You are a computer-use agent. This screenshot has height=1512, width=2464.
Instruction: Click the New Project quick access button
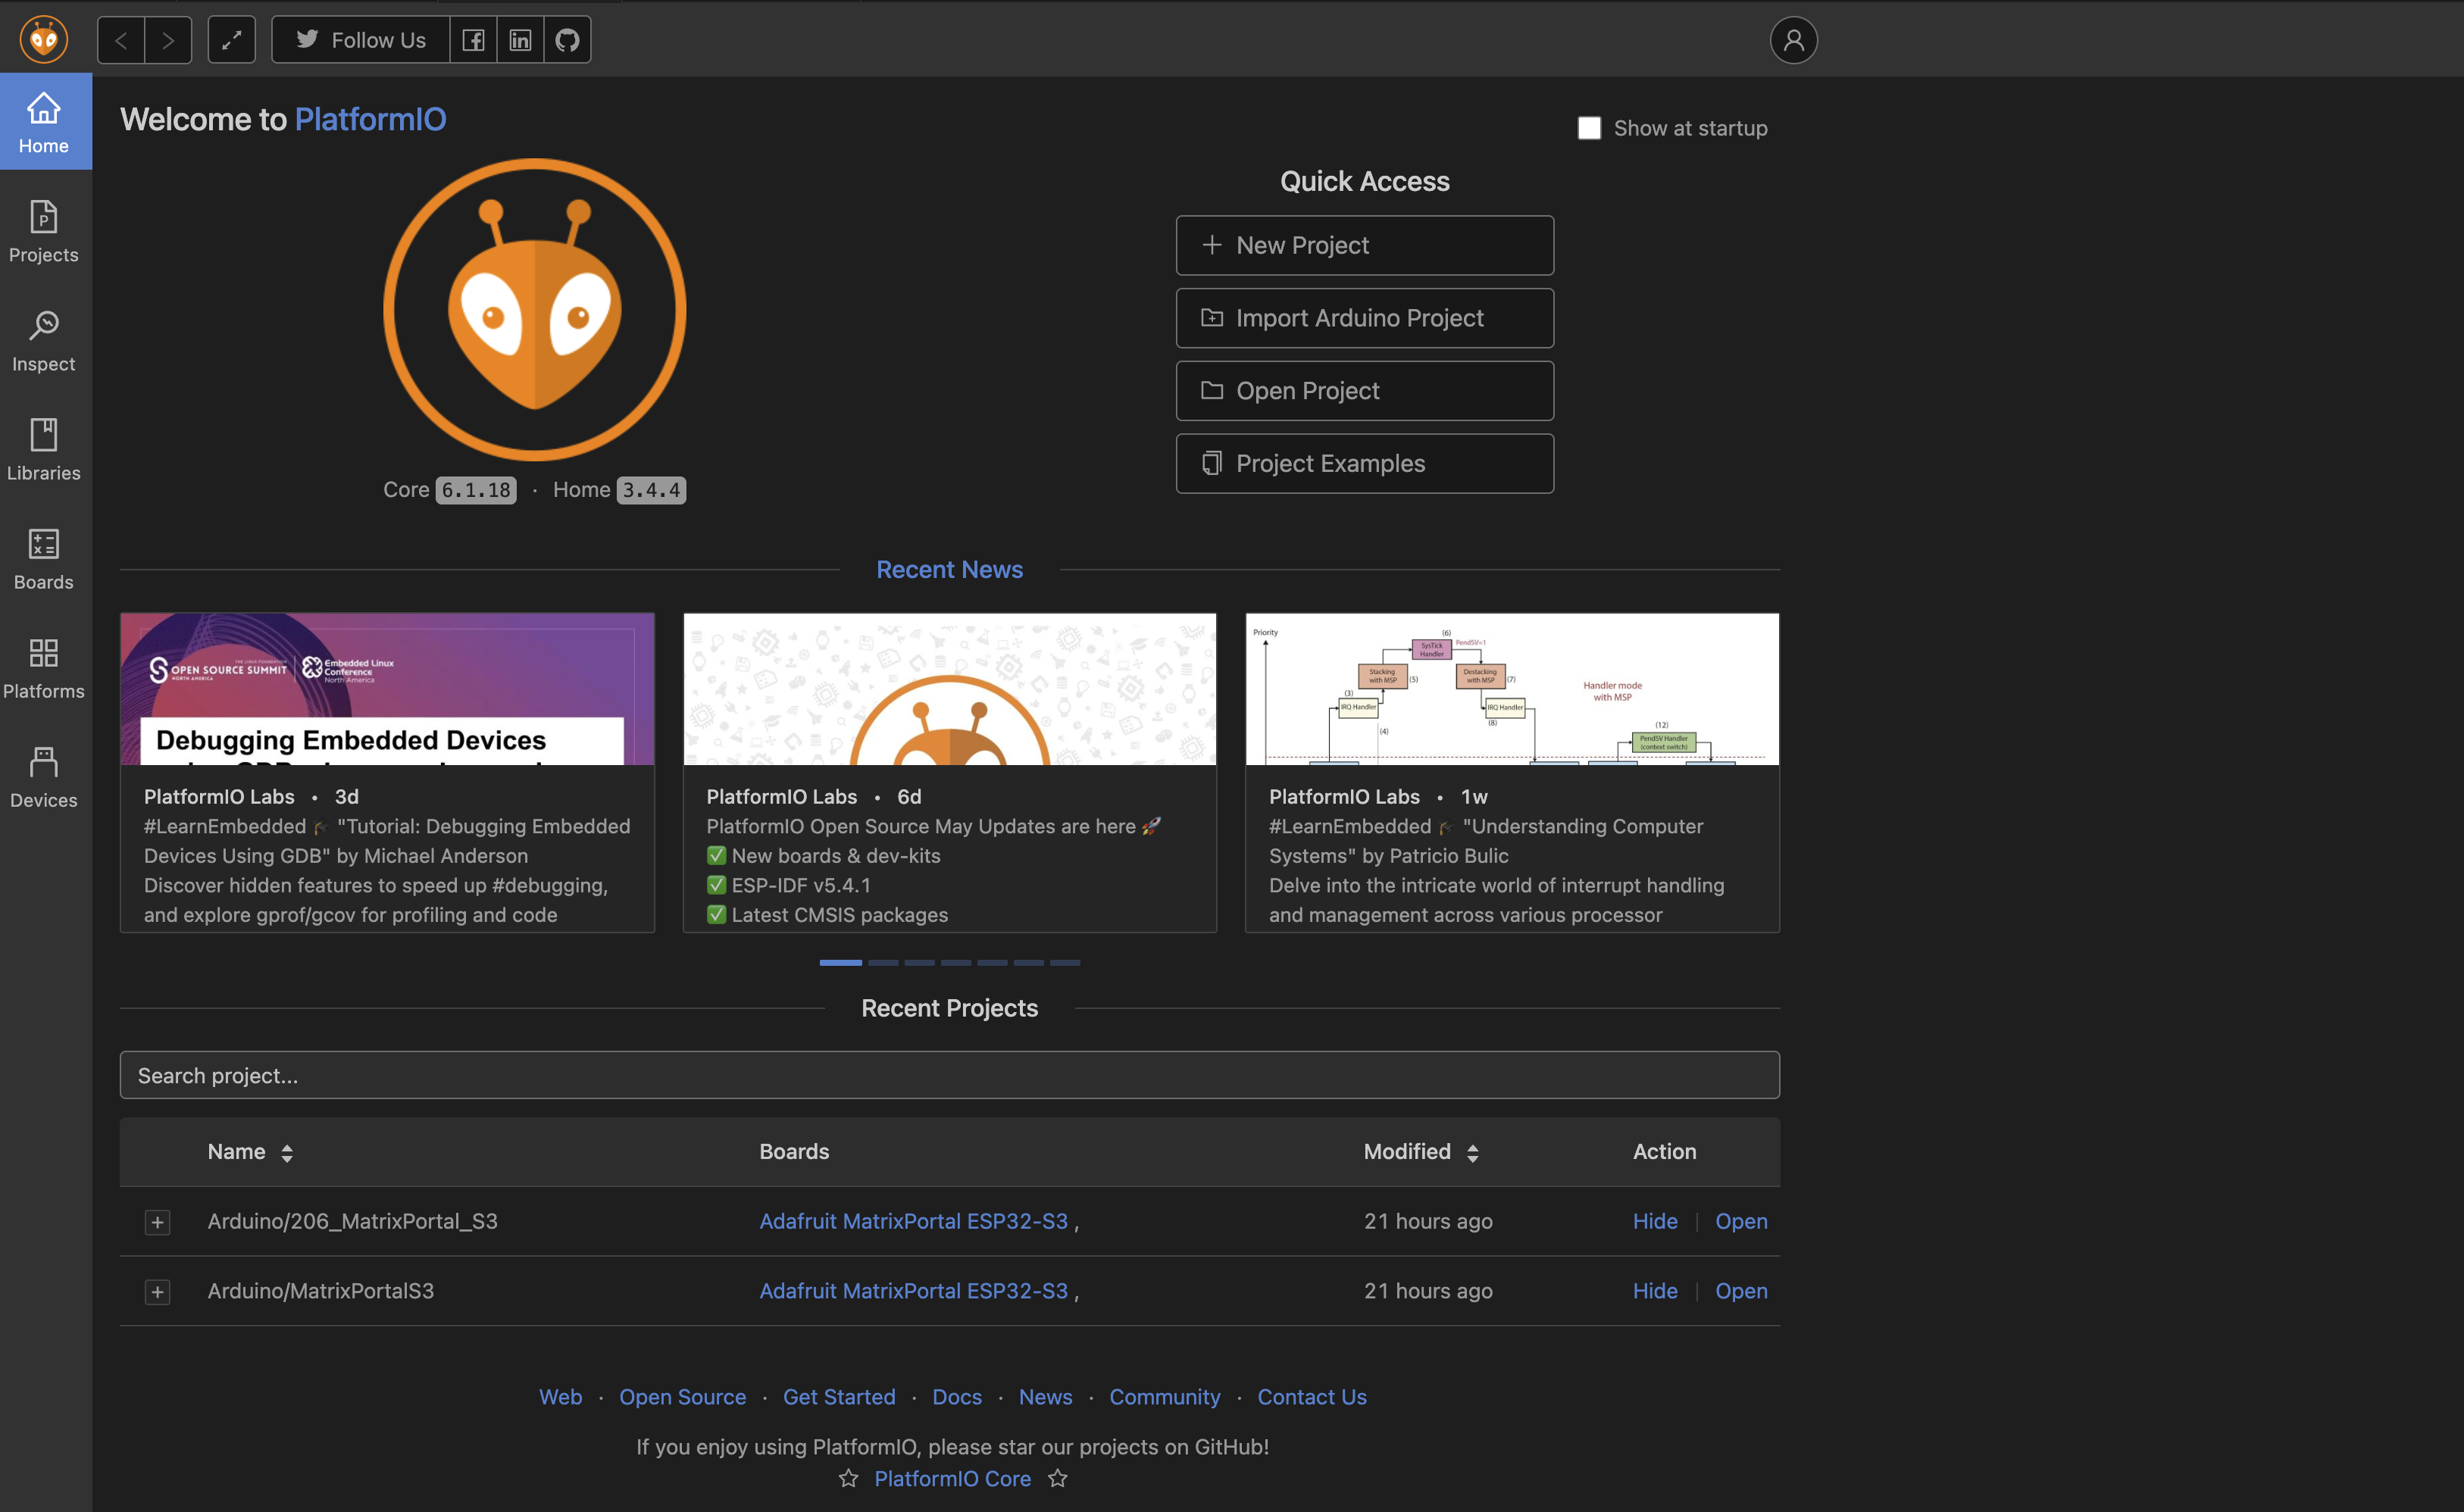[x=1364, y=245]
